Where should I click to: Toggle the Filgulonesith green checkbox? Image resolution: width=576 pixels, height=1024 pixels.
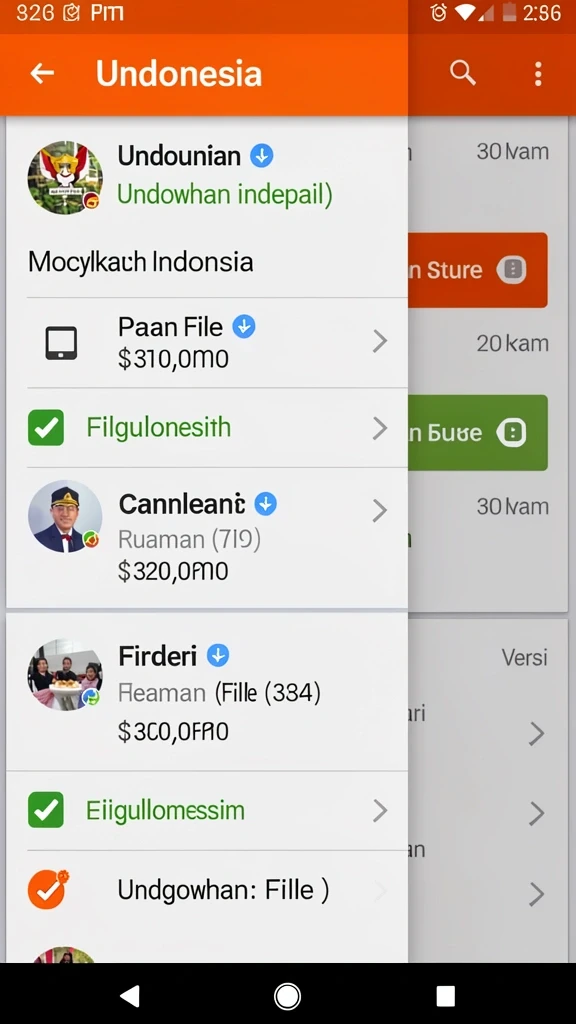[46, 428]
